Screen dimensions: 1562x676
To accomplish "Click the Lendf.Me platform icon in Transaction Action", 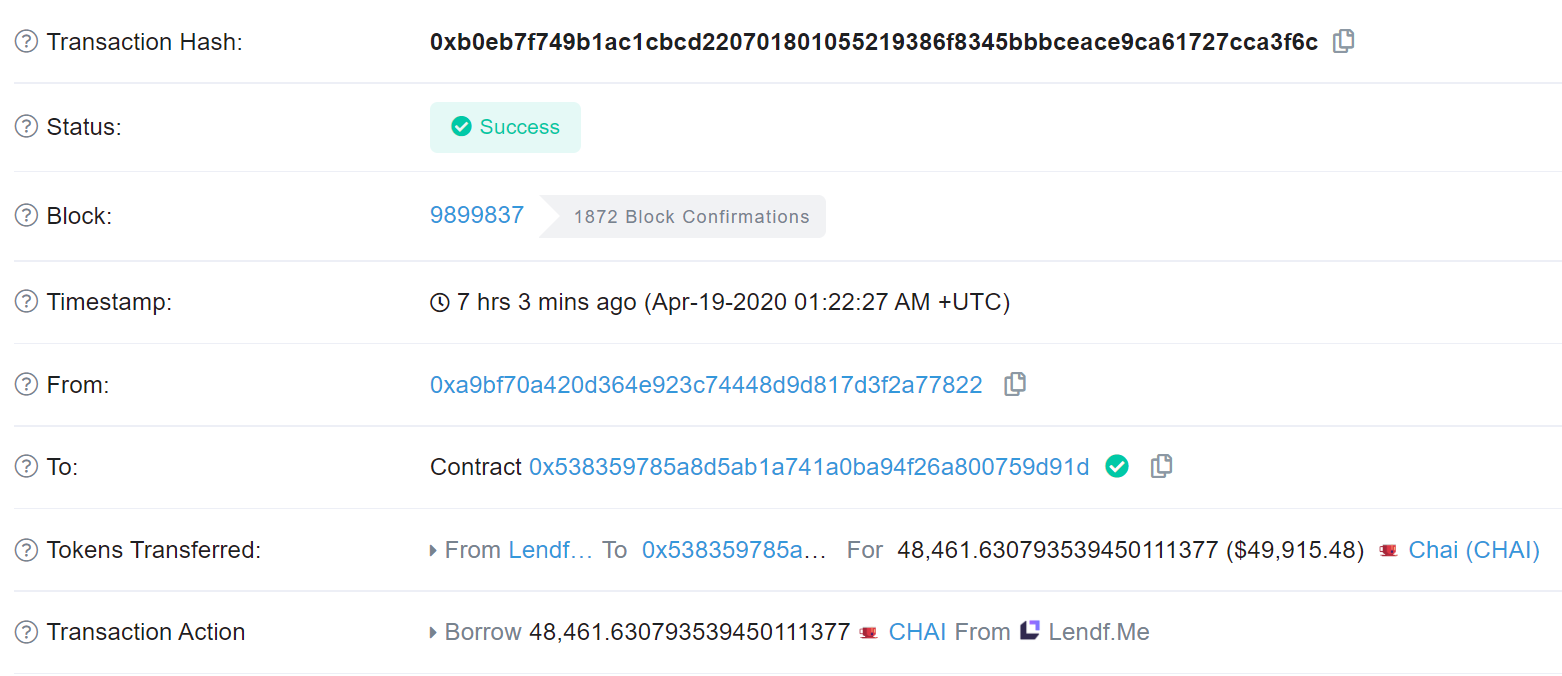I will click(x=1030, y=631).
